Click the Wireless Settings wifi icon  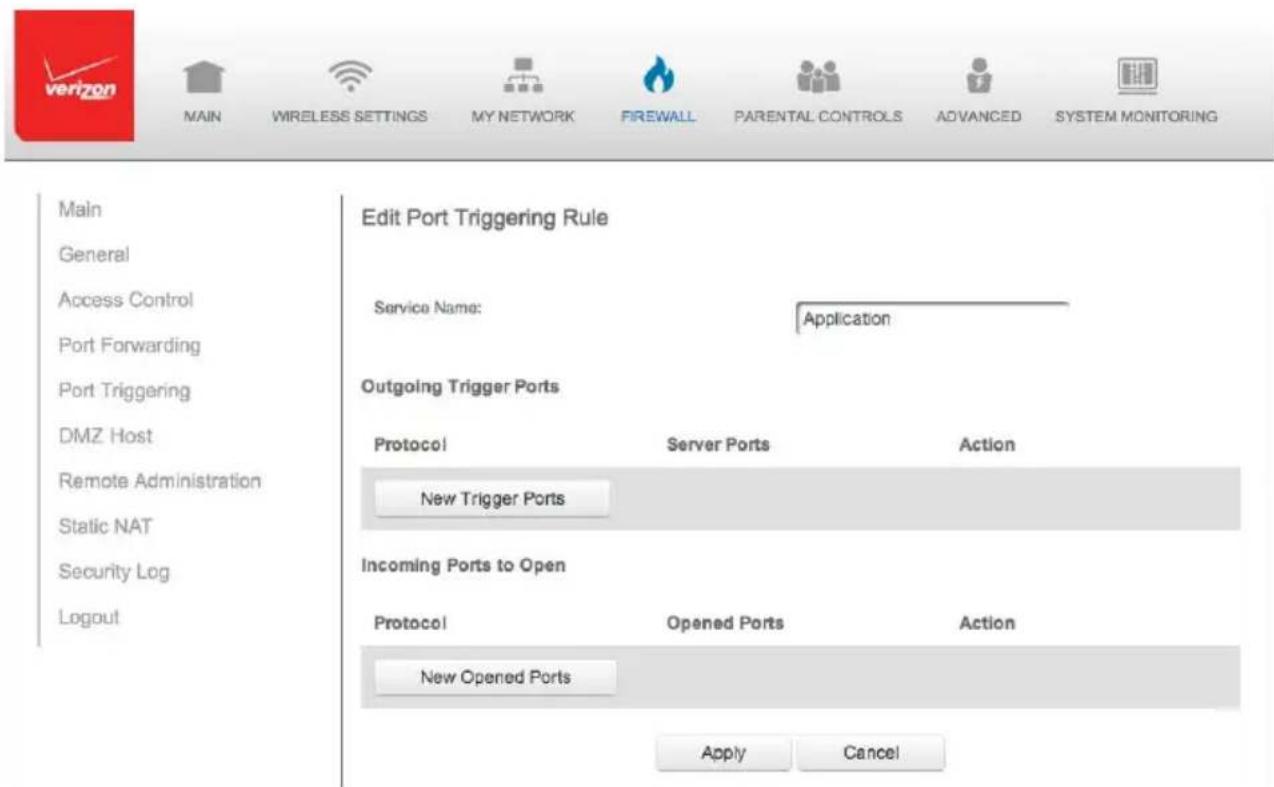pos(350,76)
